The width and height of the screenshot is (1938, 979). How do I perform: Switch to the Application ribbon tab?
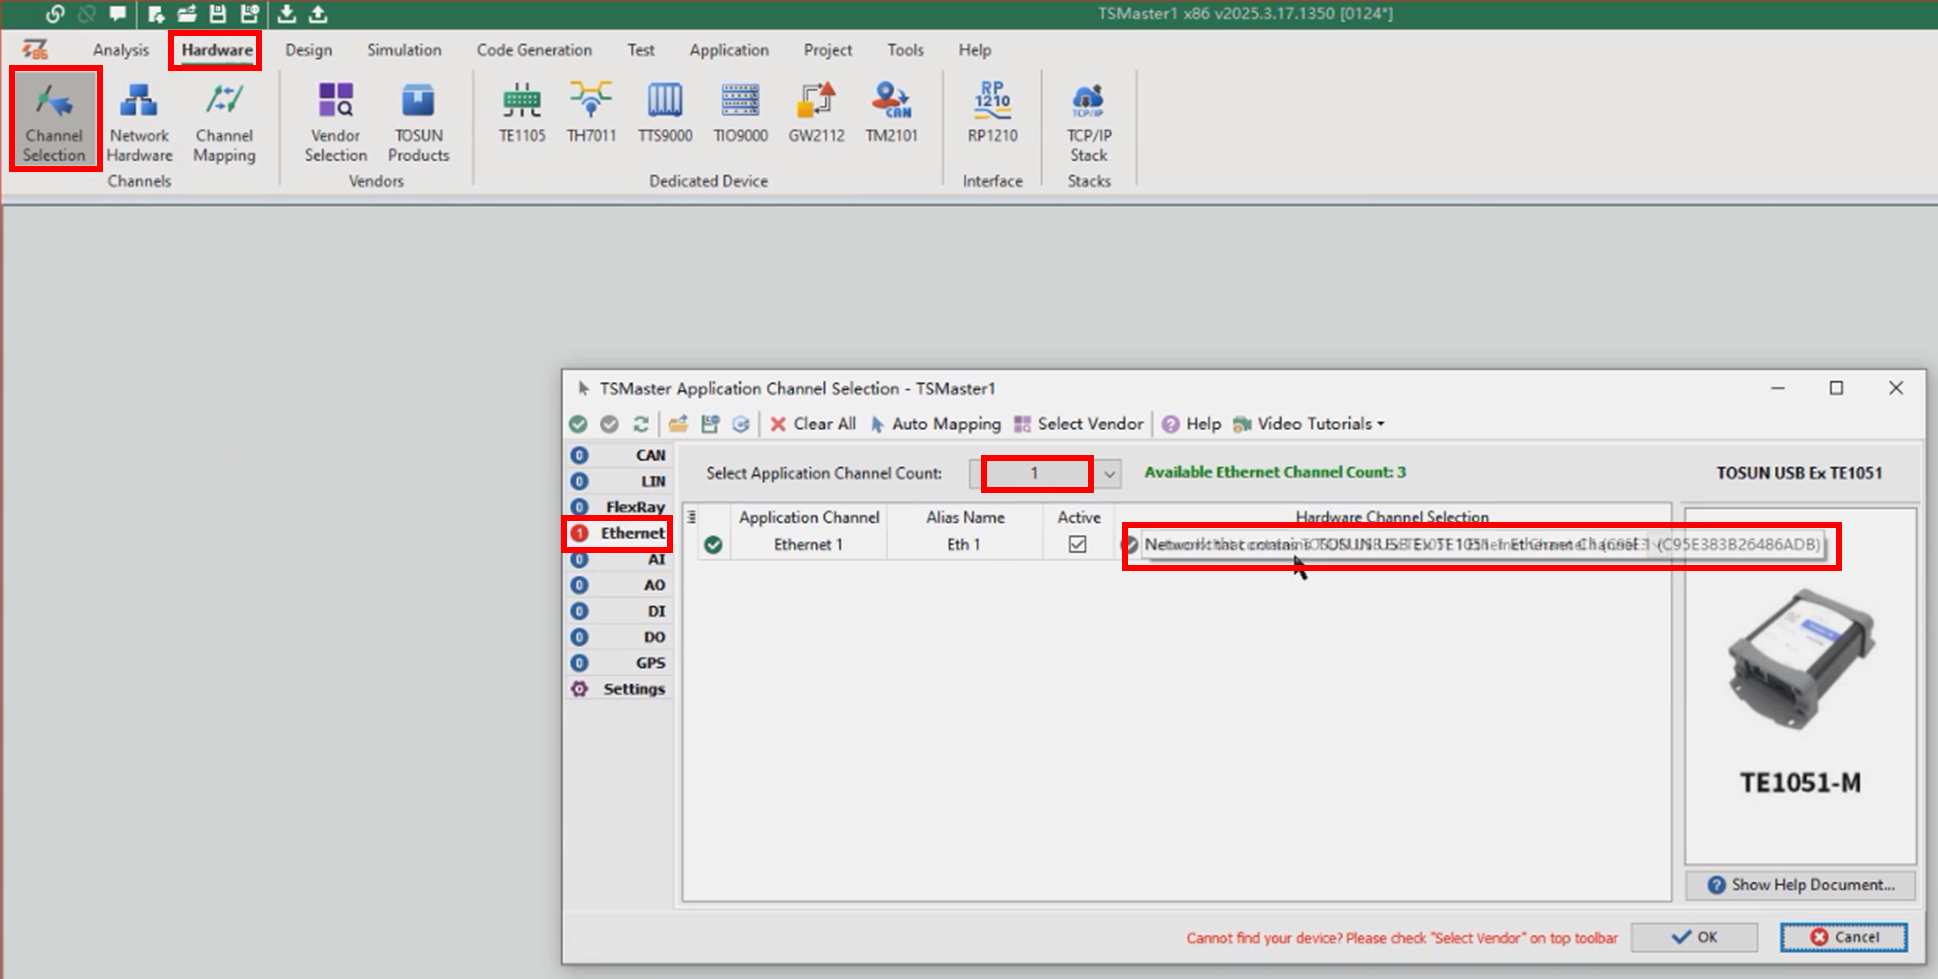click(729, 50)
